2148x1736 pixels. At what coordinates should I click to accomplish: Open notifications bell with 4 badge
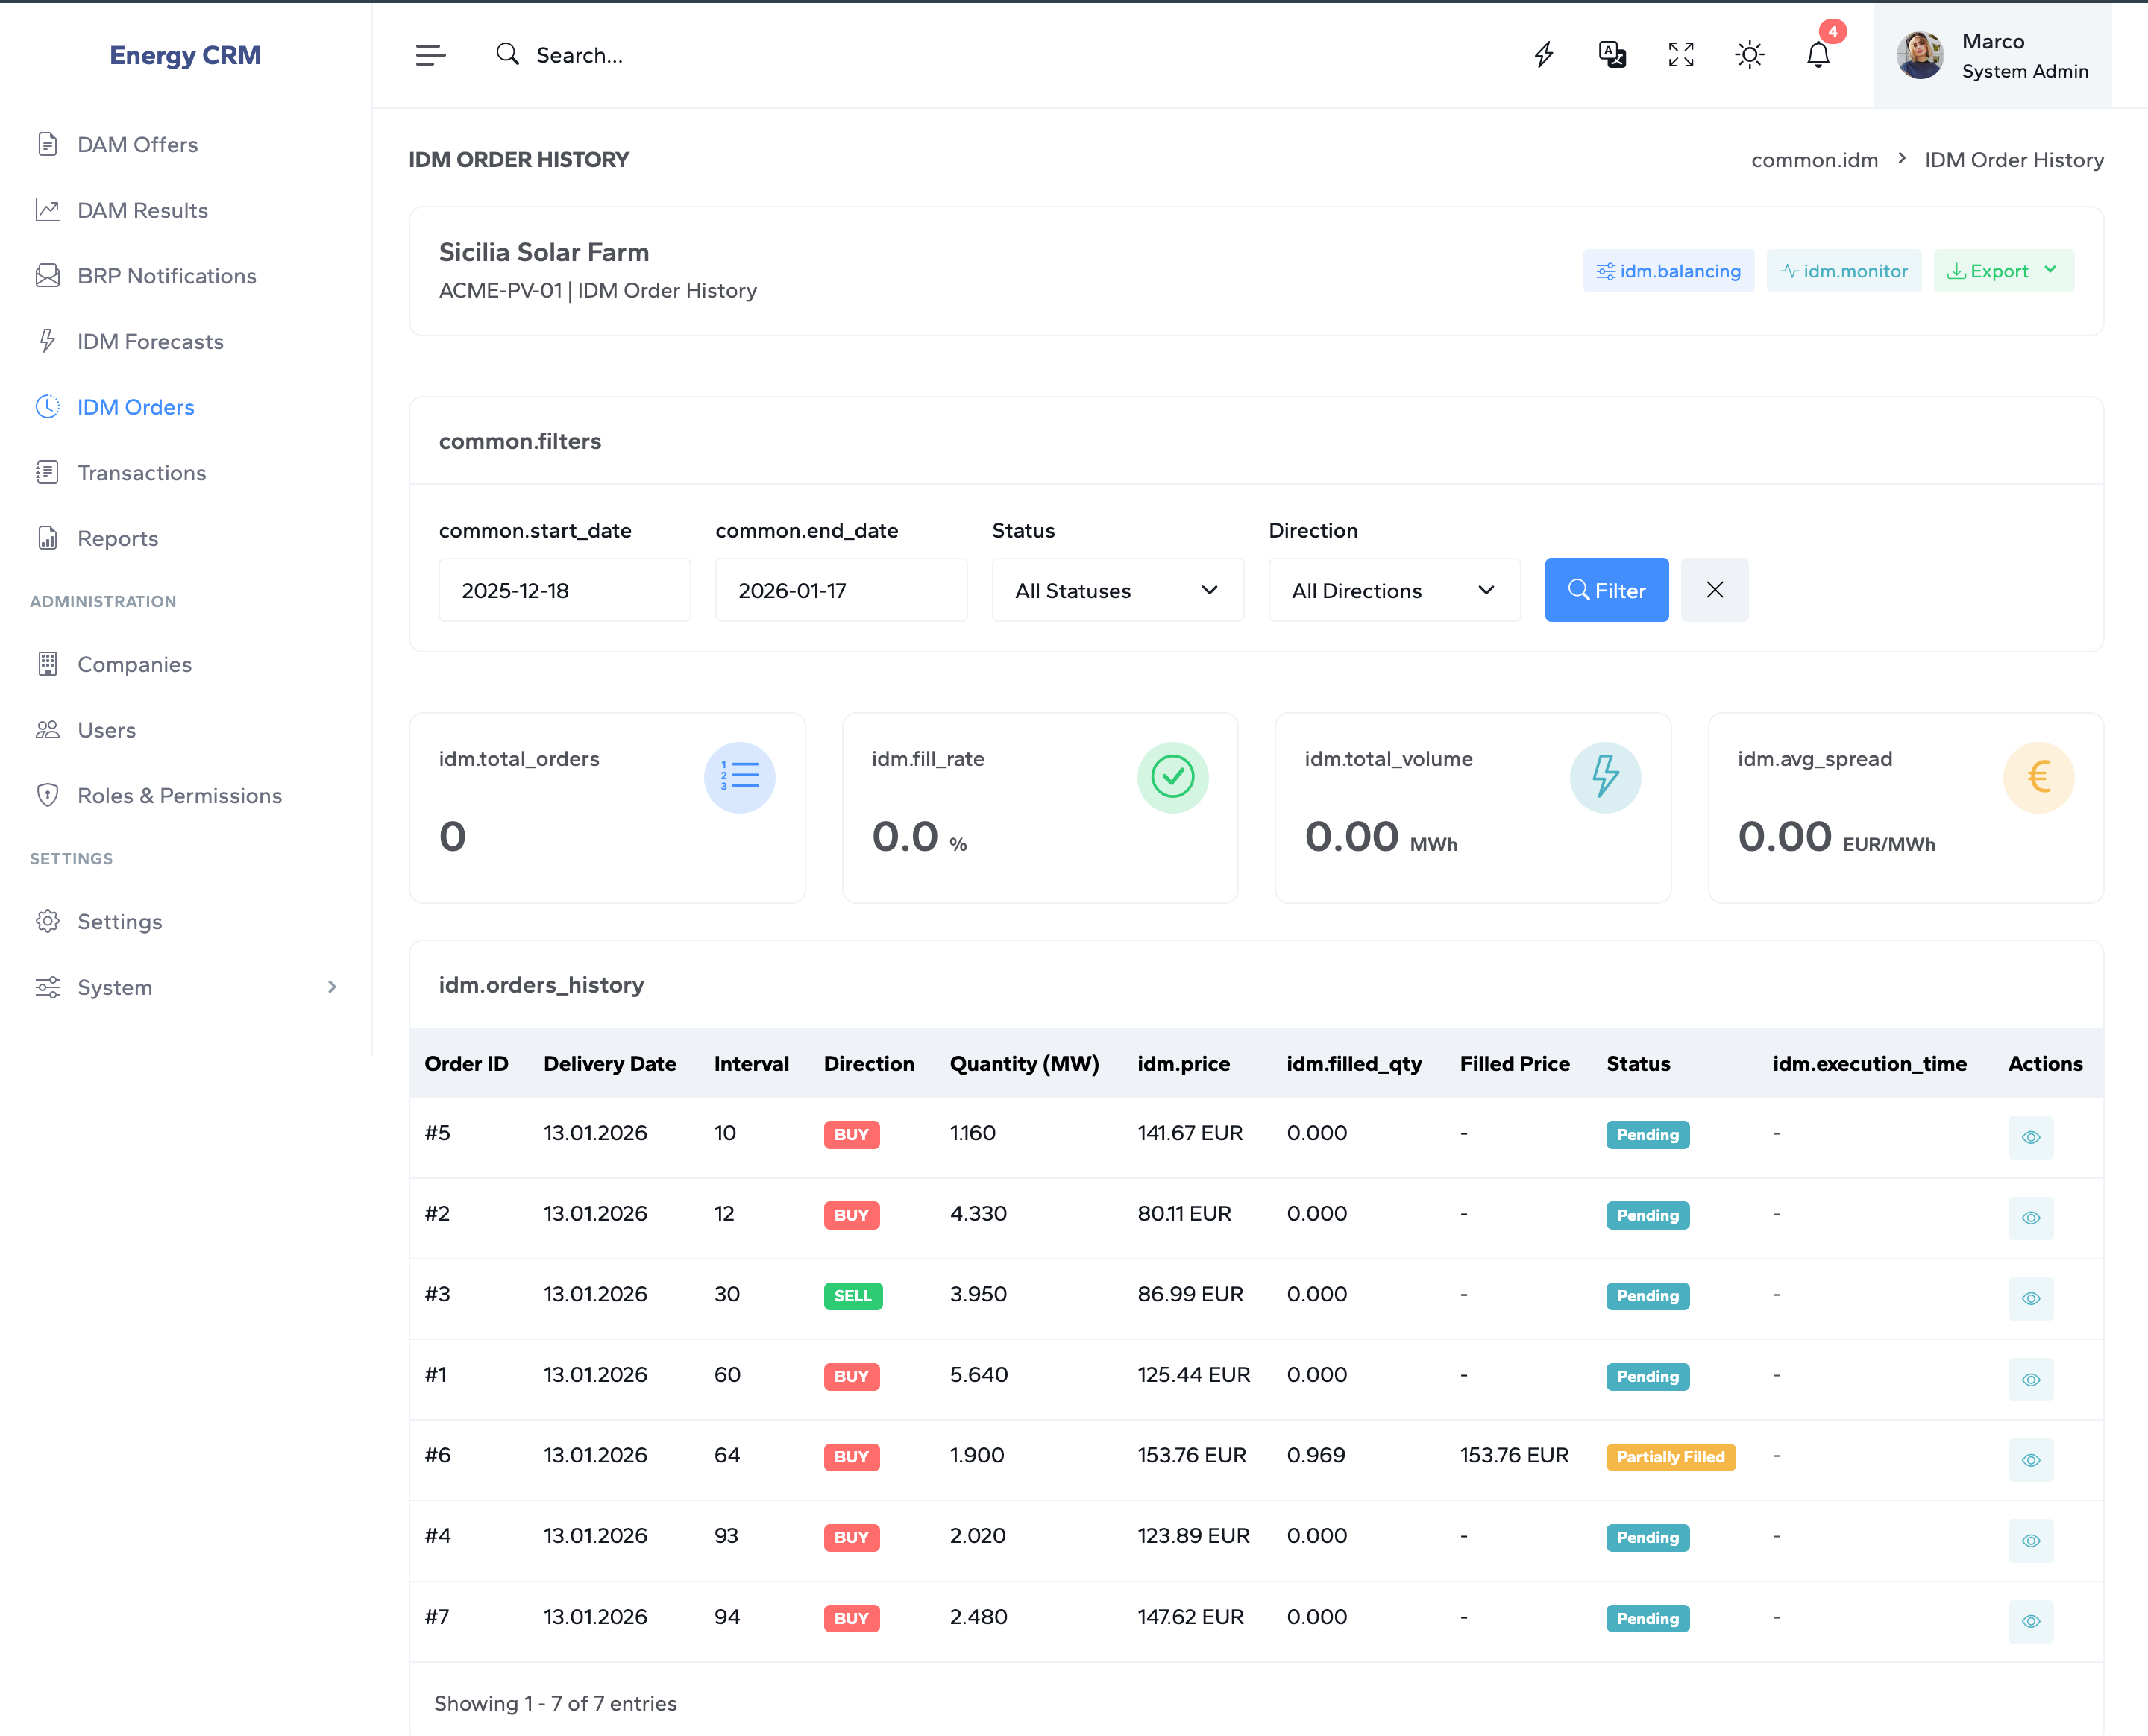pos(1818,55)
